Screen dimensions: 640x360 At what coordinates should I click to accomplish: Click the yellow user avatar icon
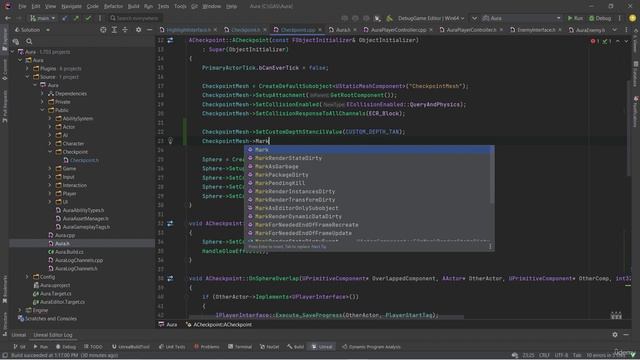tap(633, 18)
